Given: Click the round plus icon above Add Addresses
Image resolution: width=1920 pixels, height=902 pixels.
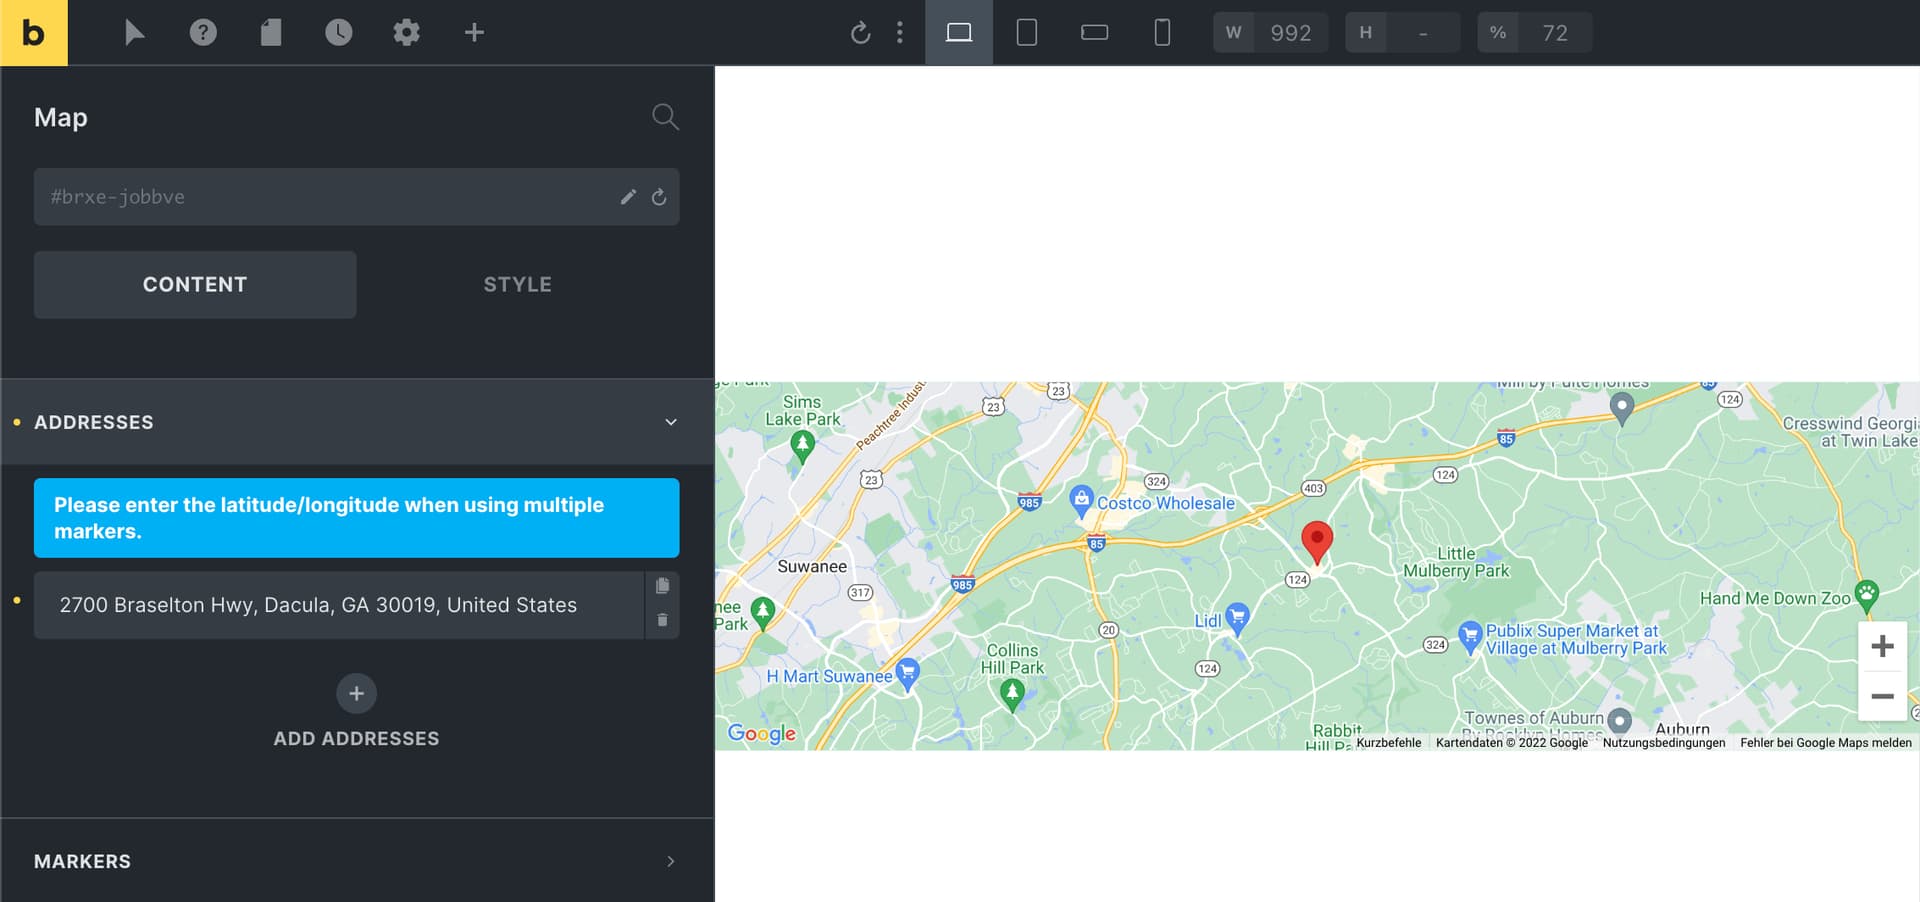Looking at the screenshot, I should [356, 693].
